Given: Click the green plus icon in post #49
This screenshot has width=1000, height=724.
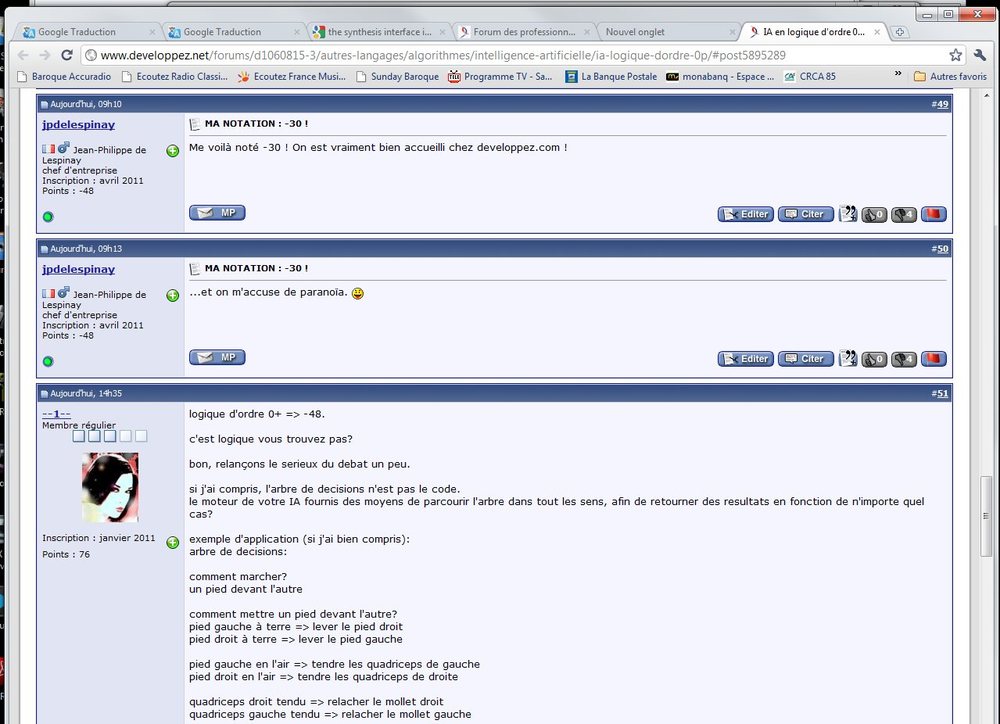Looking at the screenshot, I should (x=173, y=151).
